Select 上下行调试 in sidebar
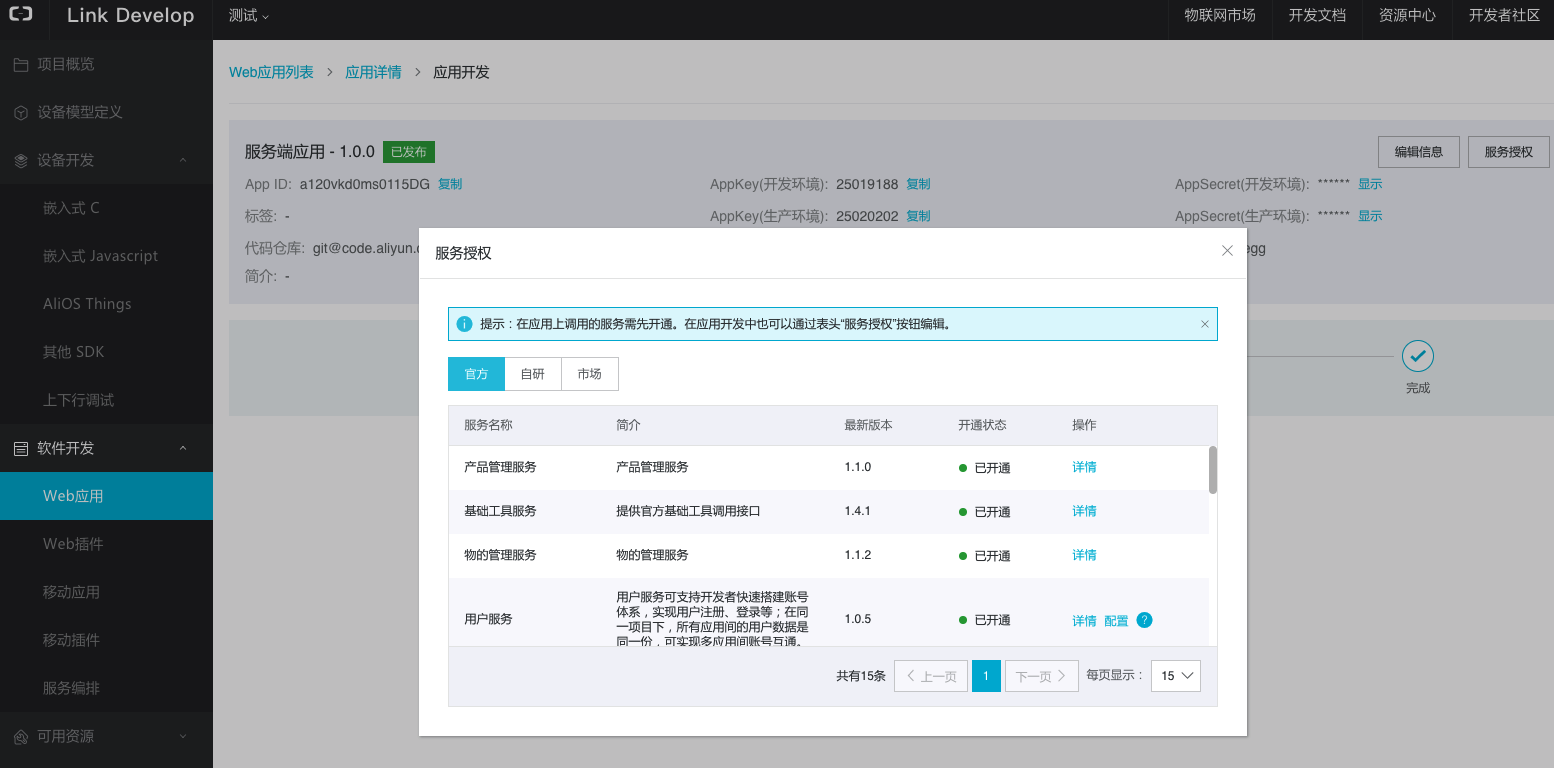The image size is (1554, 768). pos(106,400)
